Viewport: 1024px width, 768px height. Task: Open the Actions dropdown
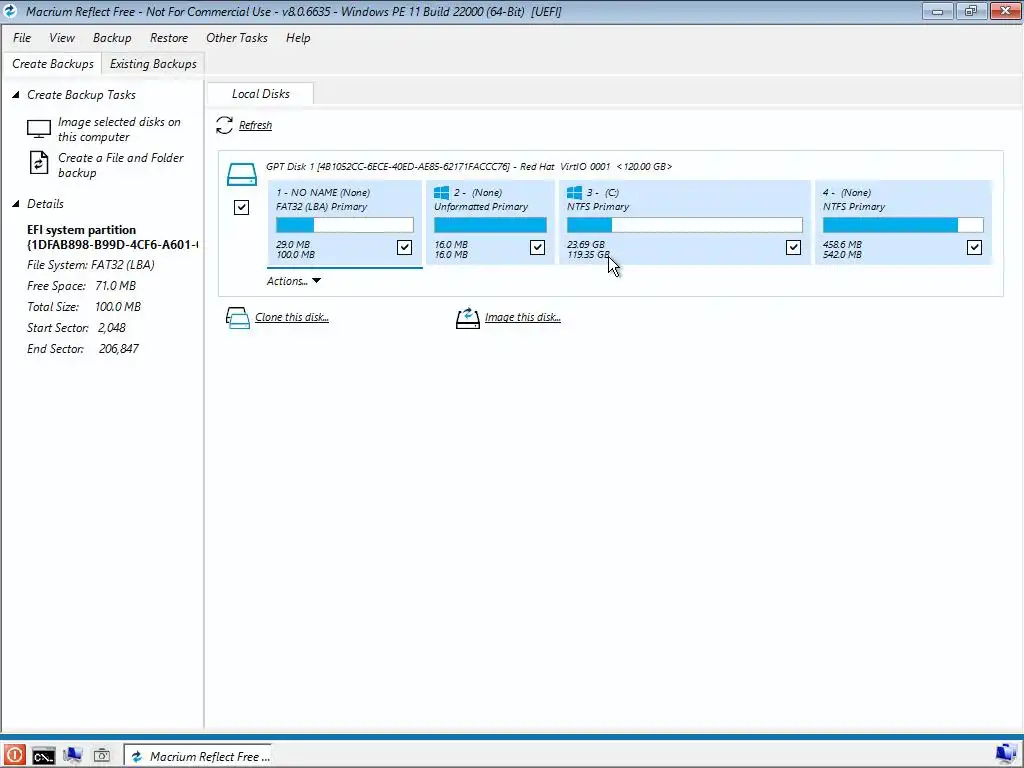[293, 281]
